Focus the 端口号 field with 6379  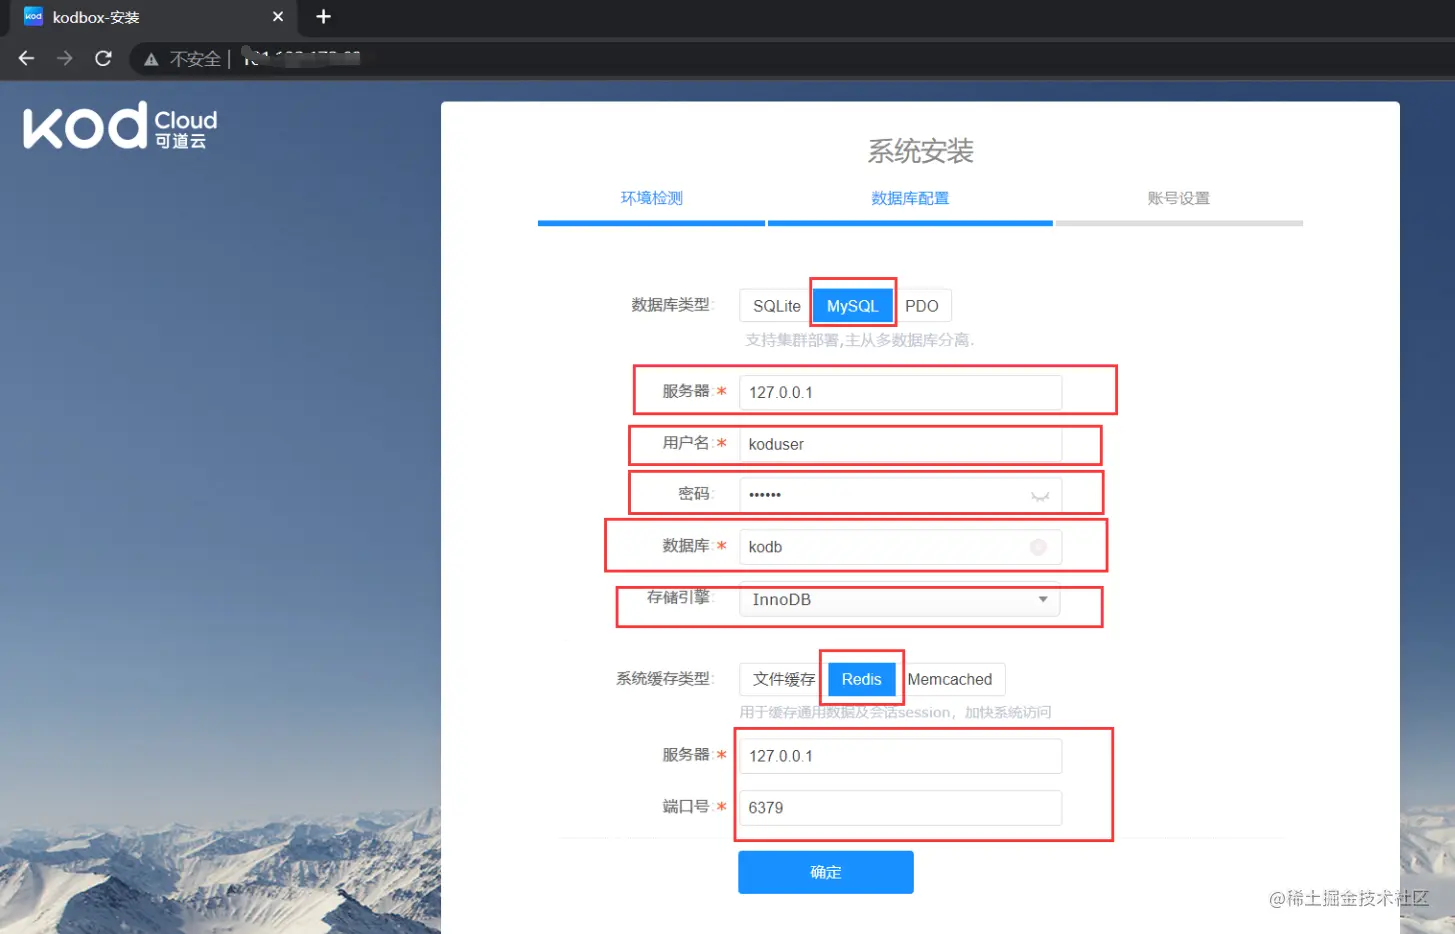coord(900,808)
